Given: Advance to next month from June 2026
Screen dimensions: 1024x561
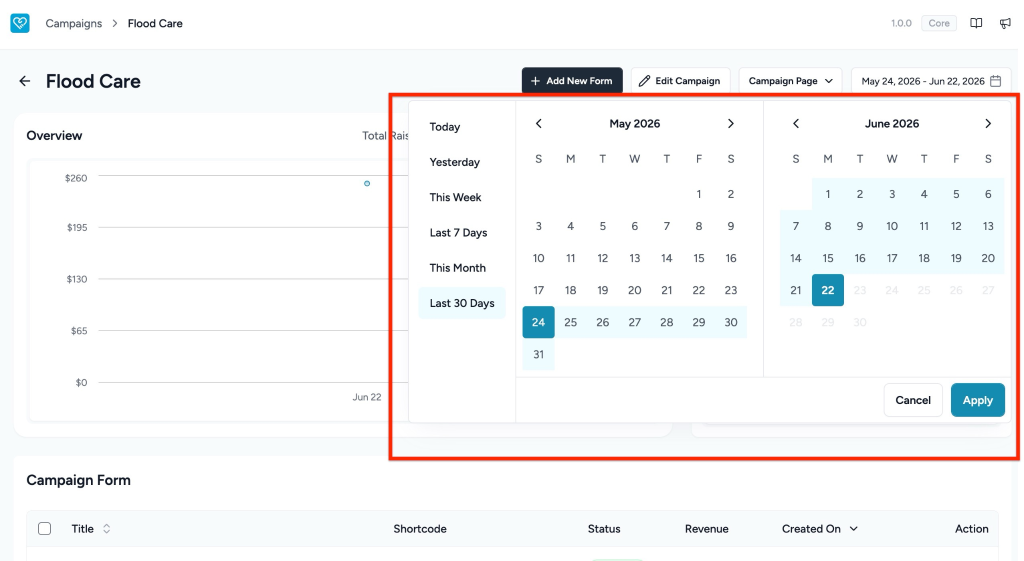Looking at the screenshot, I should pyautogui.click(x=988, y=123).
